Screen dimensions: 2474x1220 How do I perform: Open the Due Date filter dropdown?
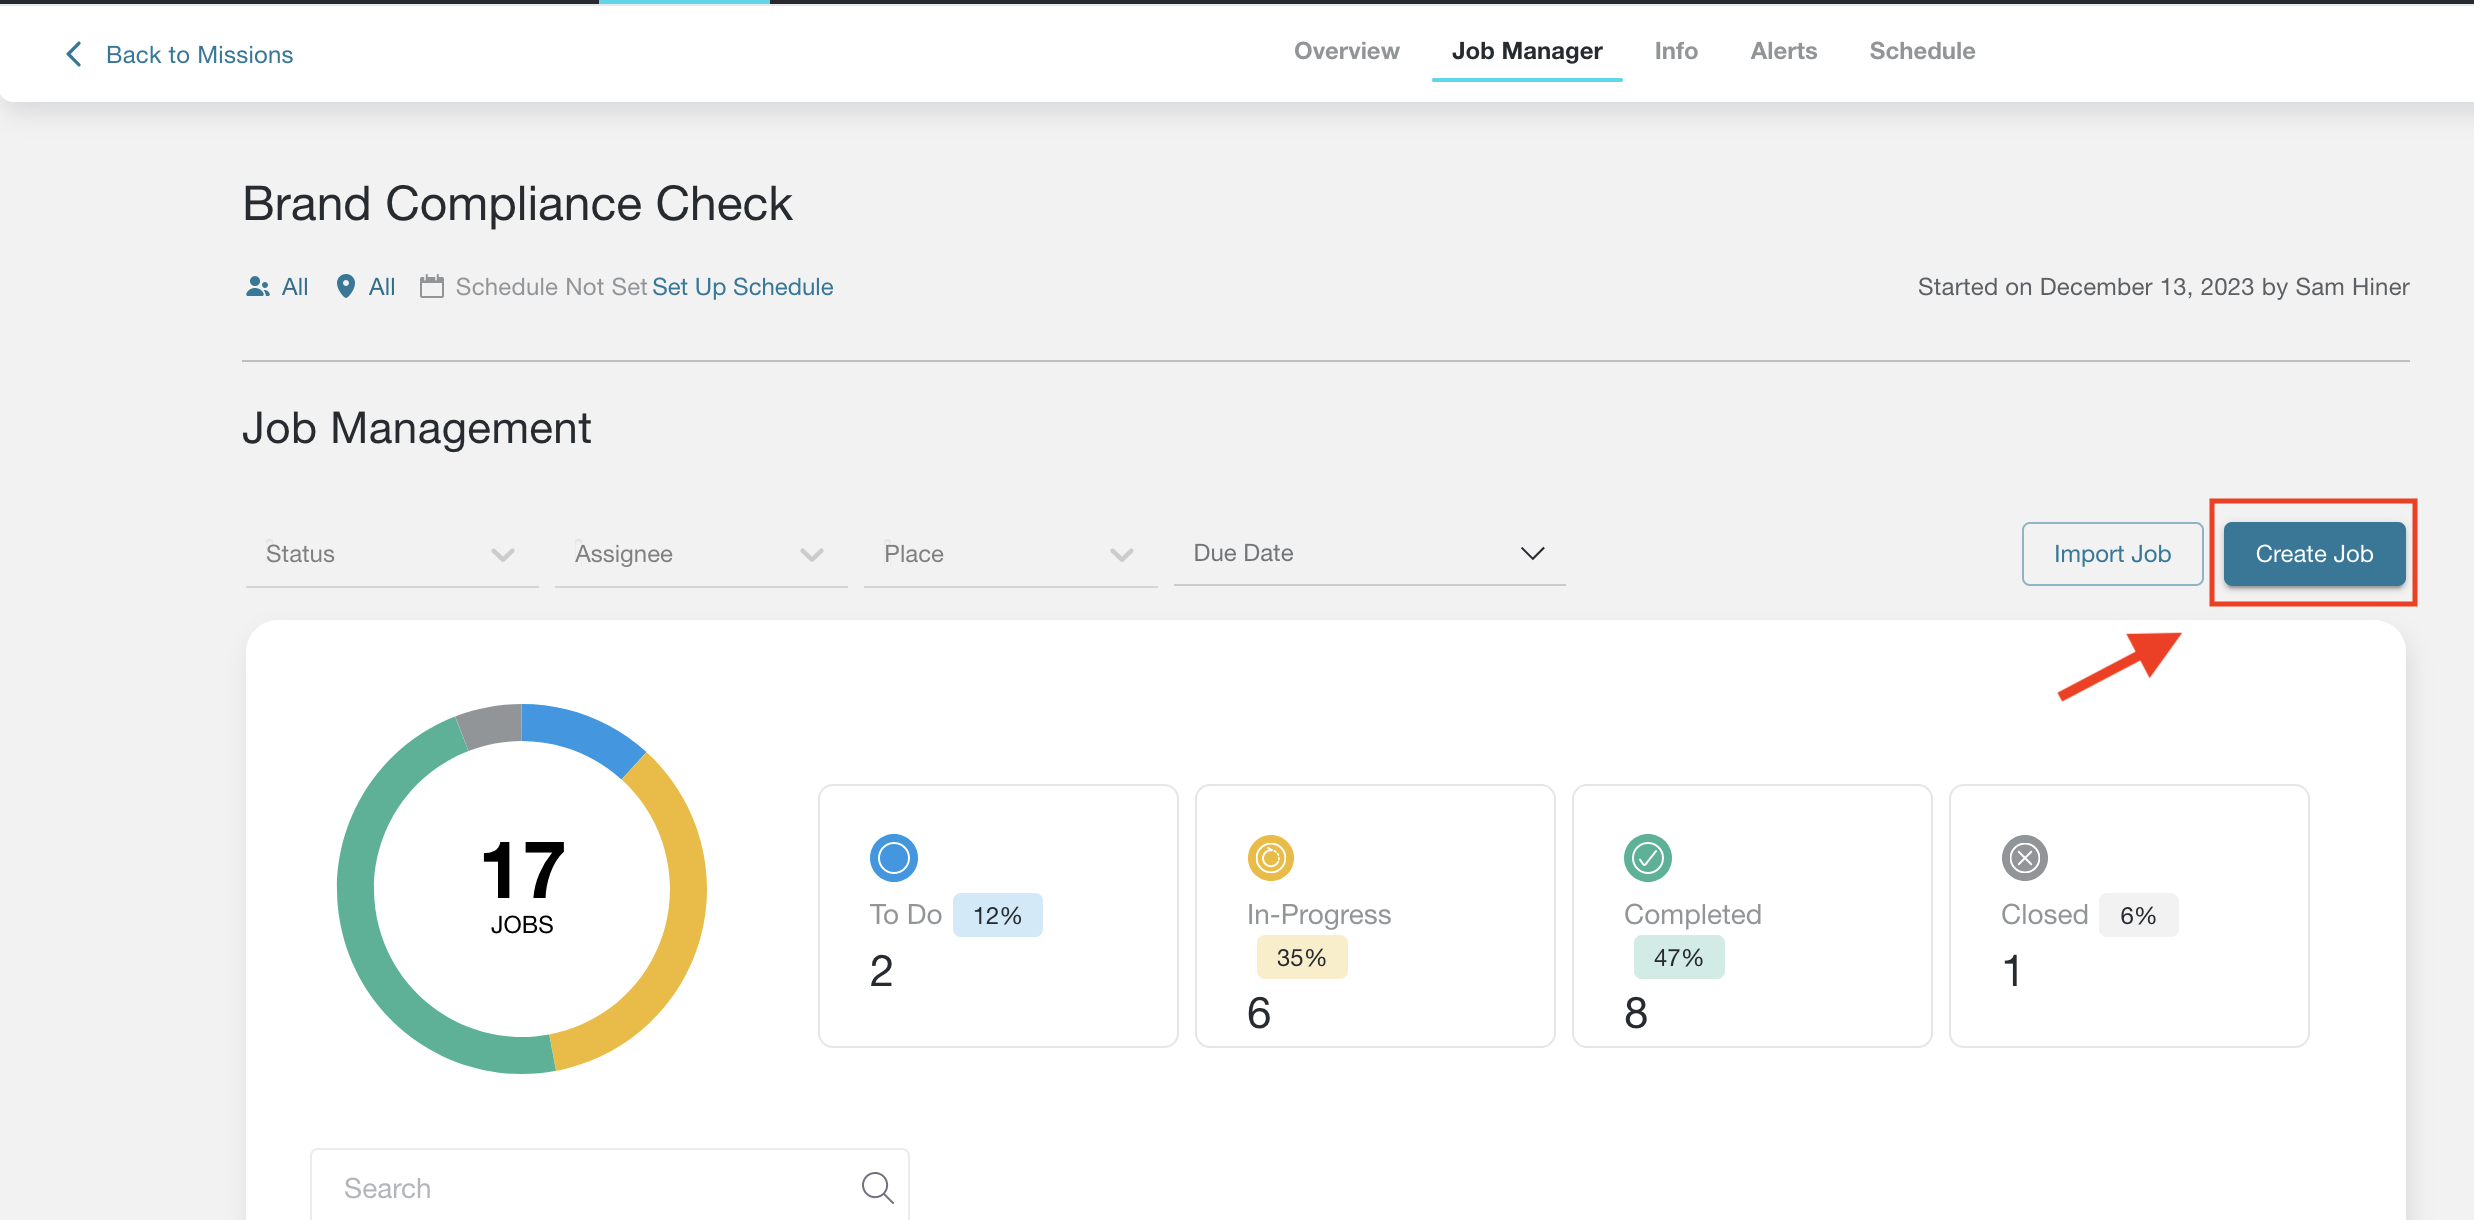tap(1370, 553)
